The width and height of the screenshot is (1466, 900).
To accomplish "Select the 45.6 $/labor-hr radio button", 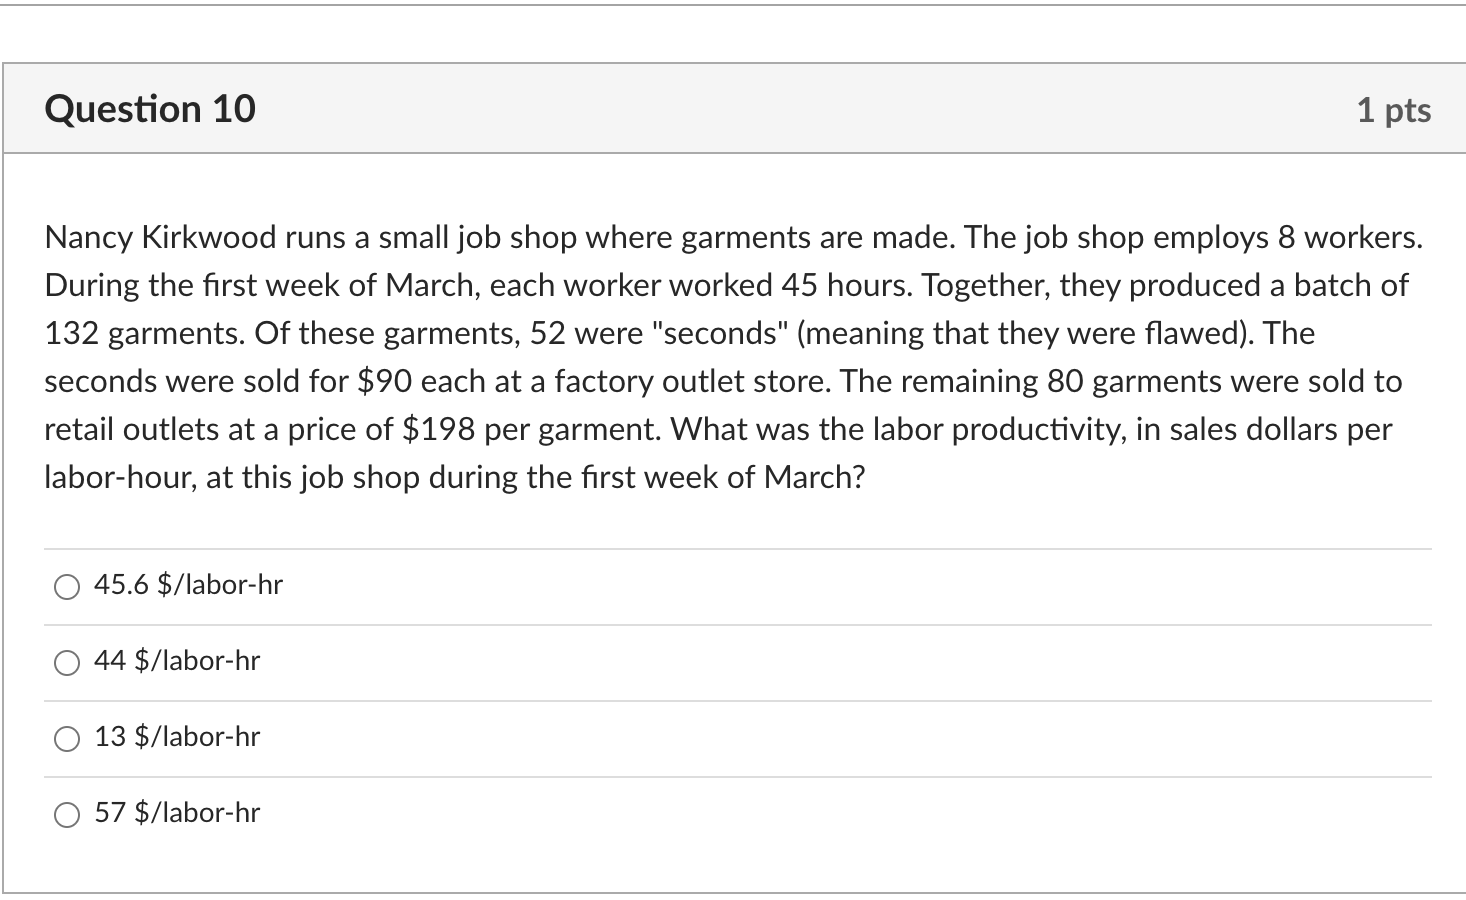I will pos(67,586).
